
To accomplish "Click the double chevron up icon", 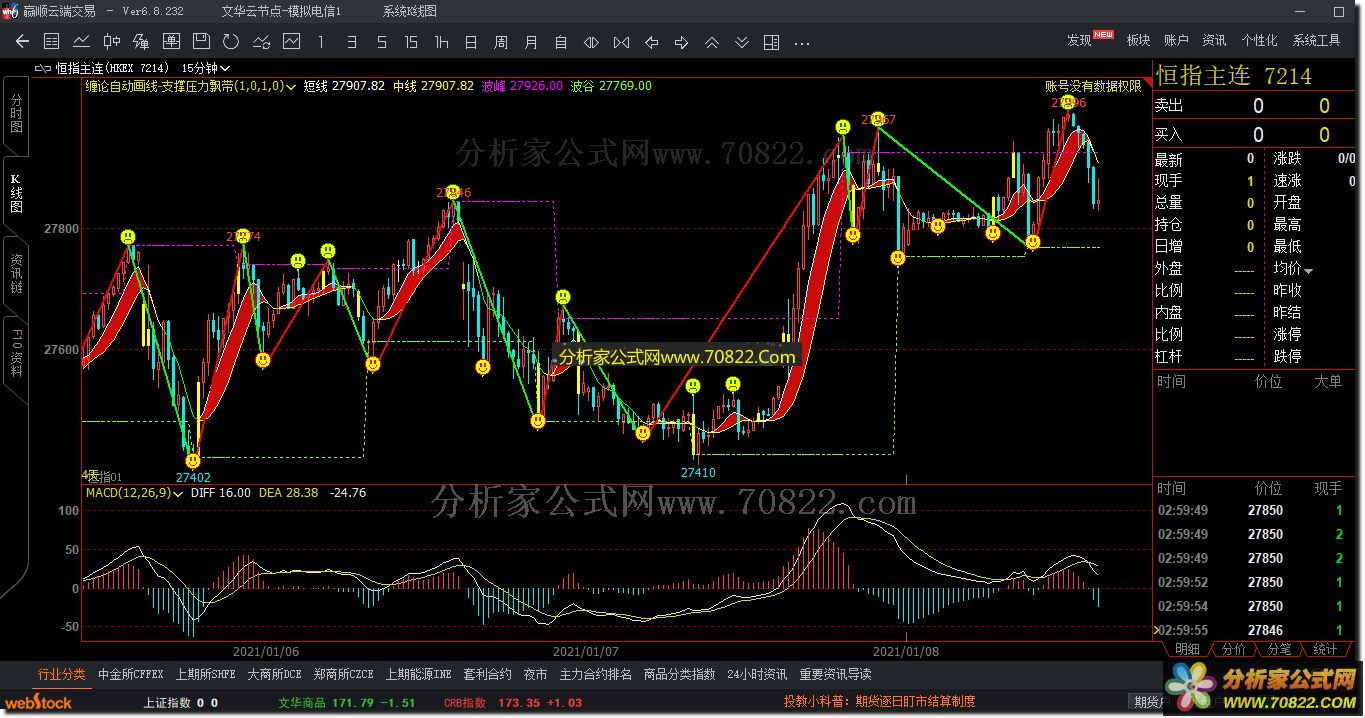I will 711,42.
